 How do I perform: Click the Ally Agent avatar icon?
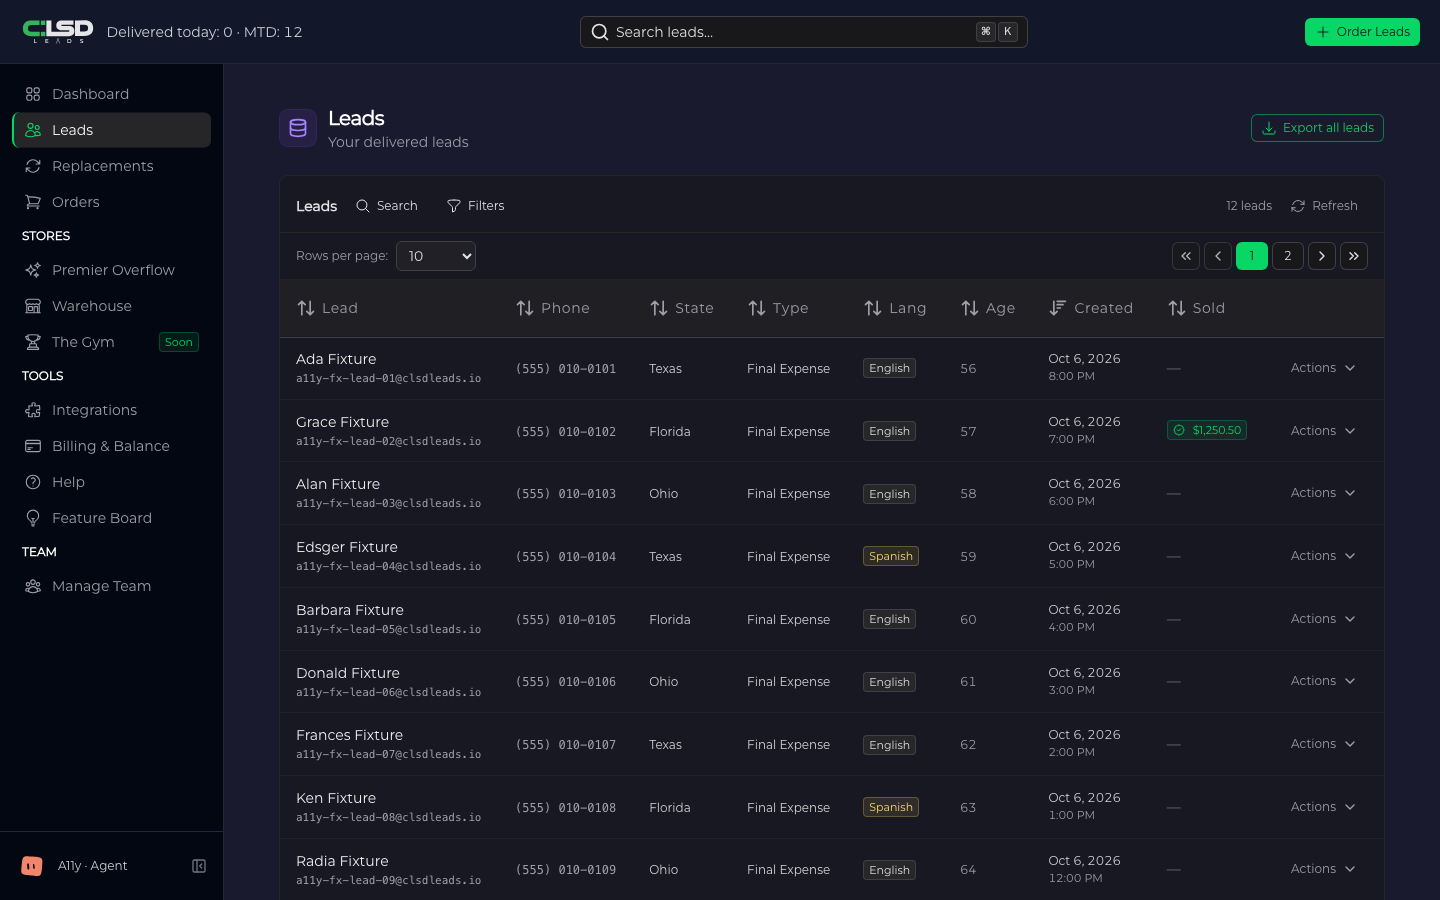(x=32, y=866)
